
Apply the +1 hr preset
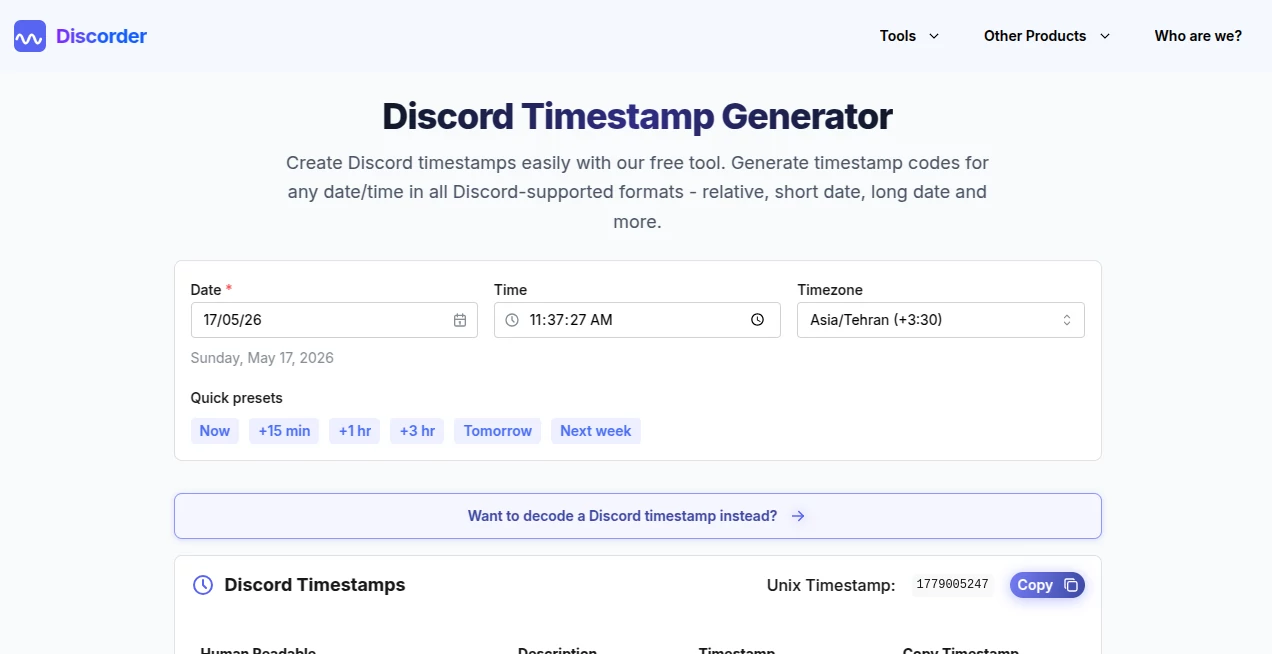coord(355,431)
